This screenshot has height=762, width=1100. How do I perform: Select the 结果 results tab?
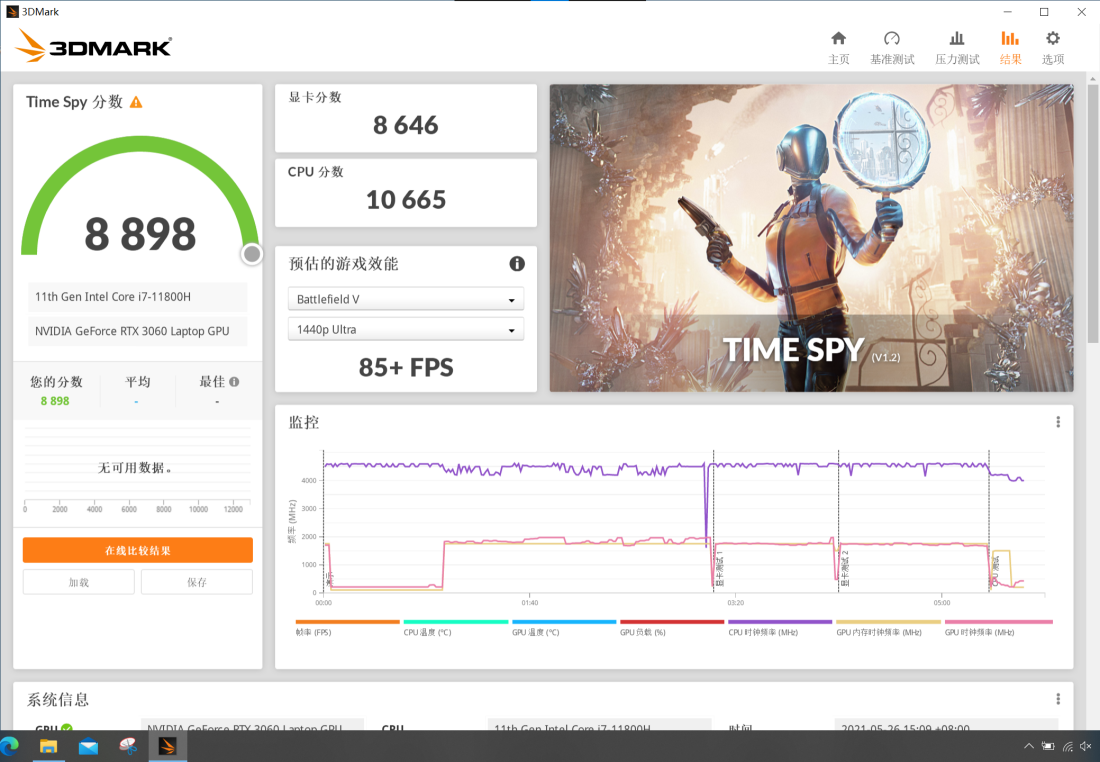pos(1010,48)
